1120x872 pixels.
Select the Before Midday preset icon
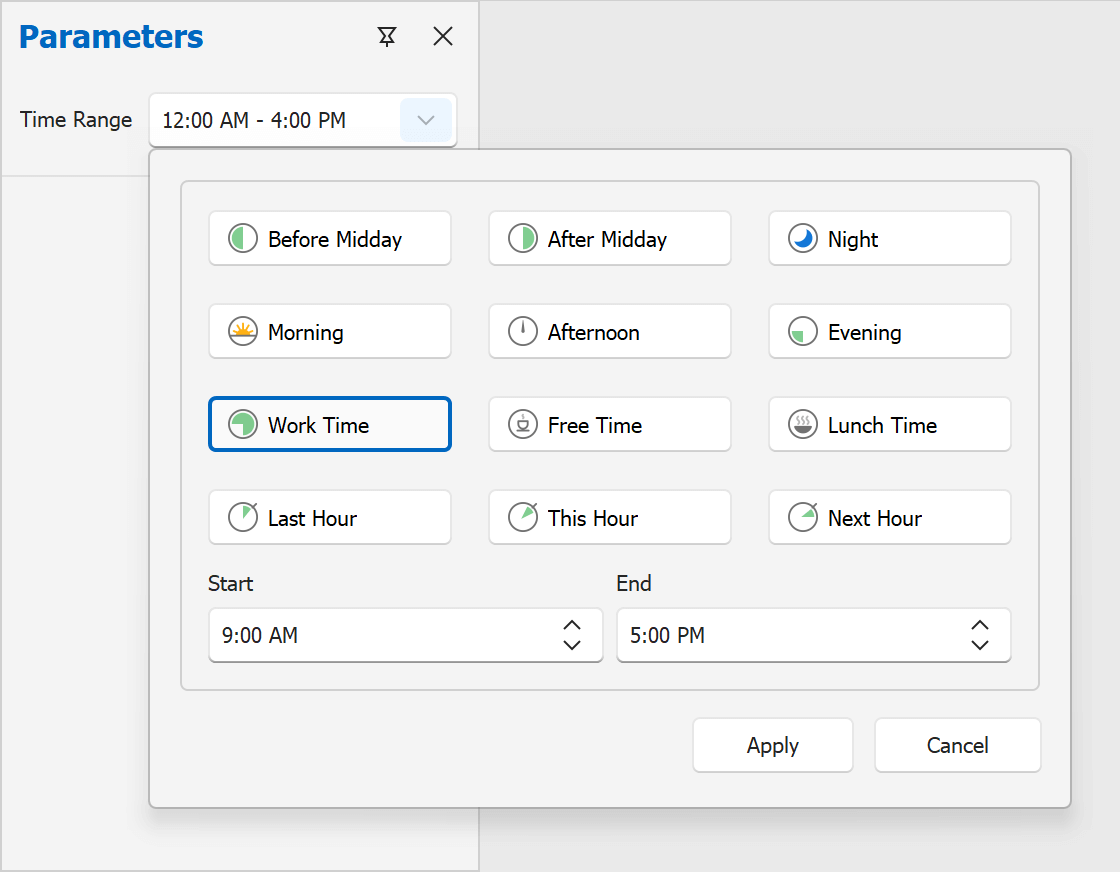point(242,238)
